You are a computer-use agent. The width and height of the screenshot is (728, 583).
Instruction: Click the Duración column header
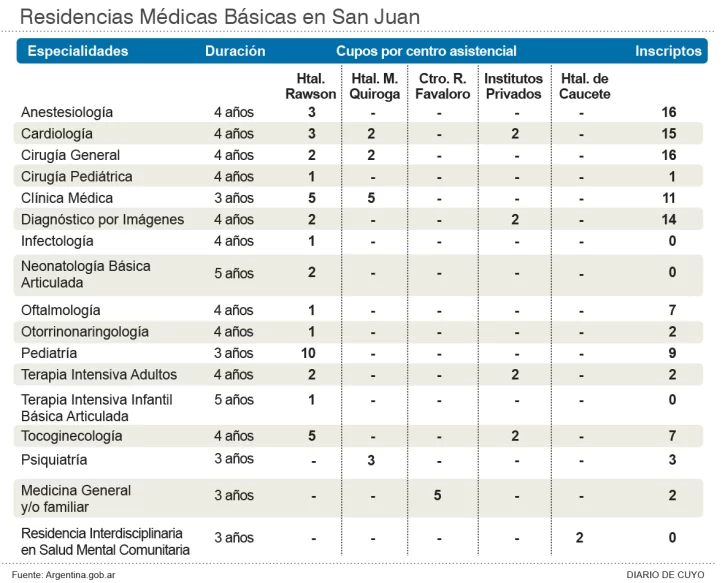click(x=235, y=51)
